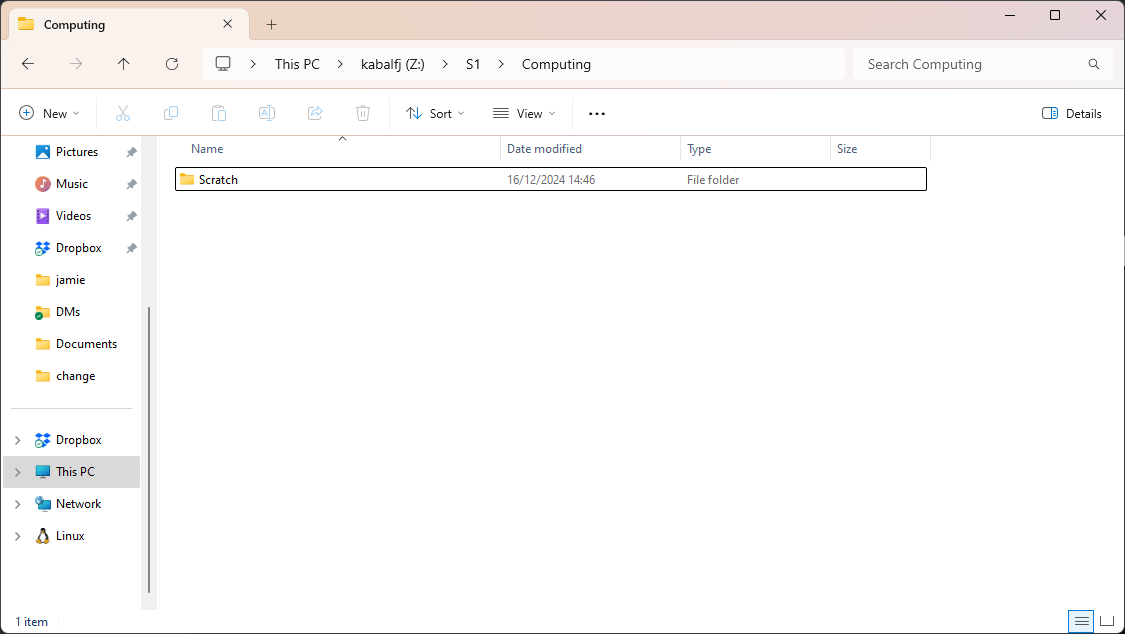The image size is (1125, 634).
Task: Open the View dropdown menu
Action: 524,114
